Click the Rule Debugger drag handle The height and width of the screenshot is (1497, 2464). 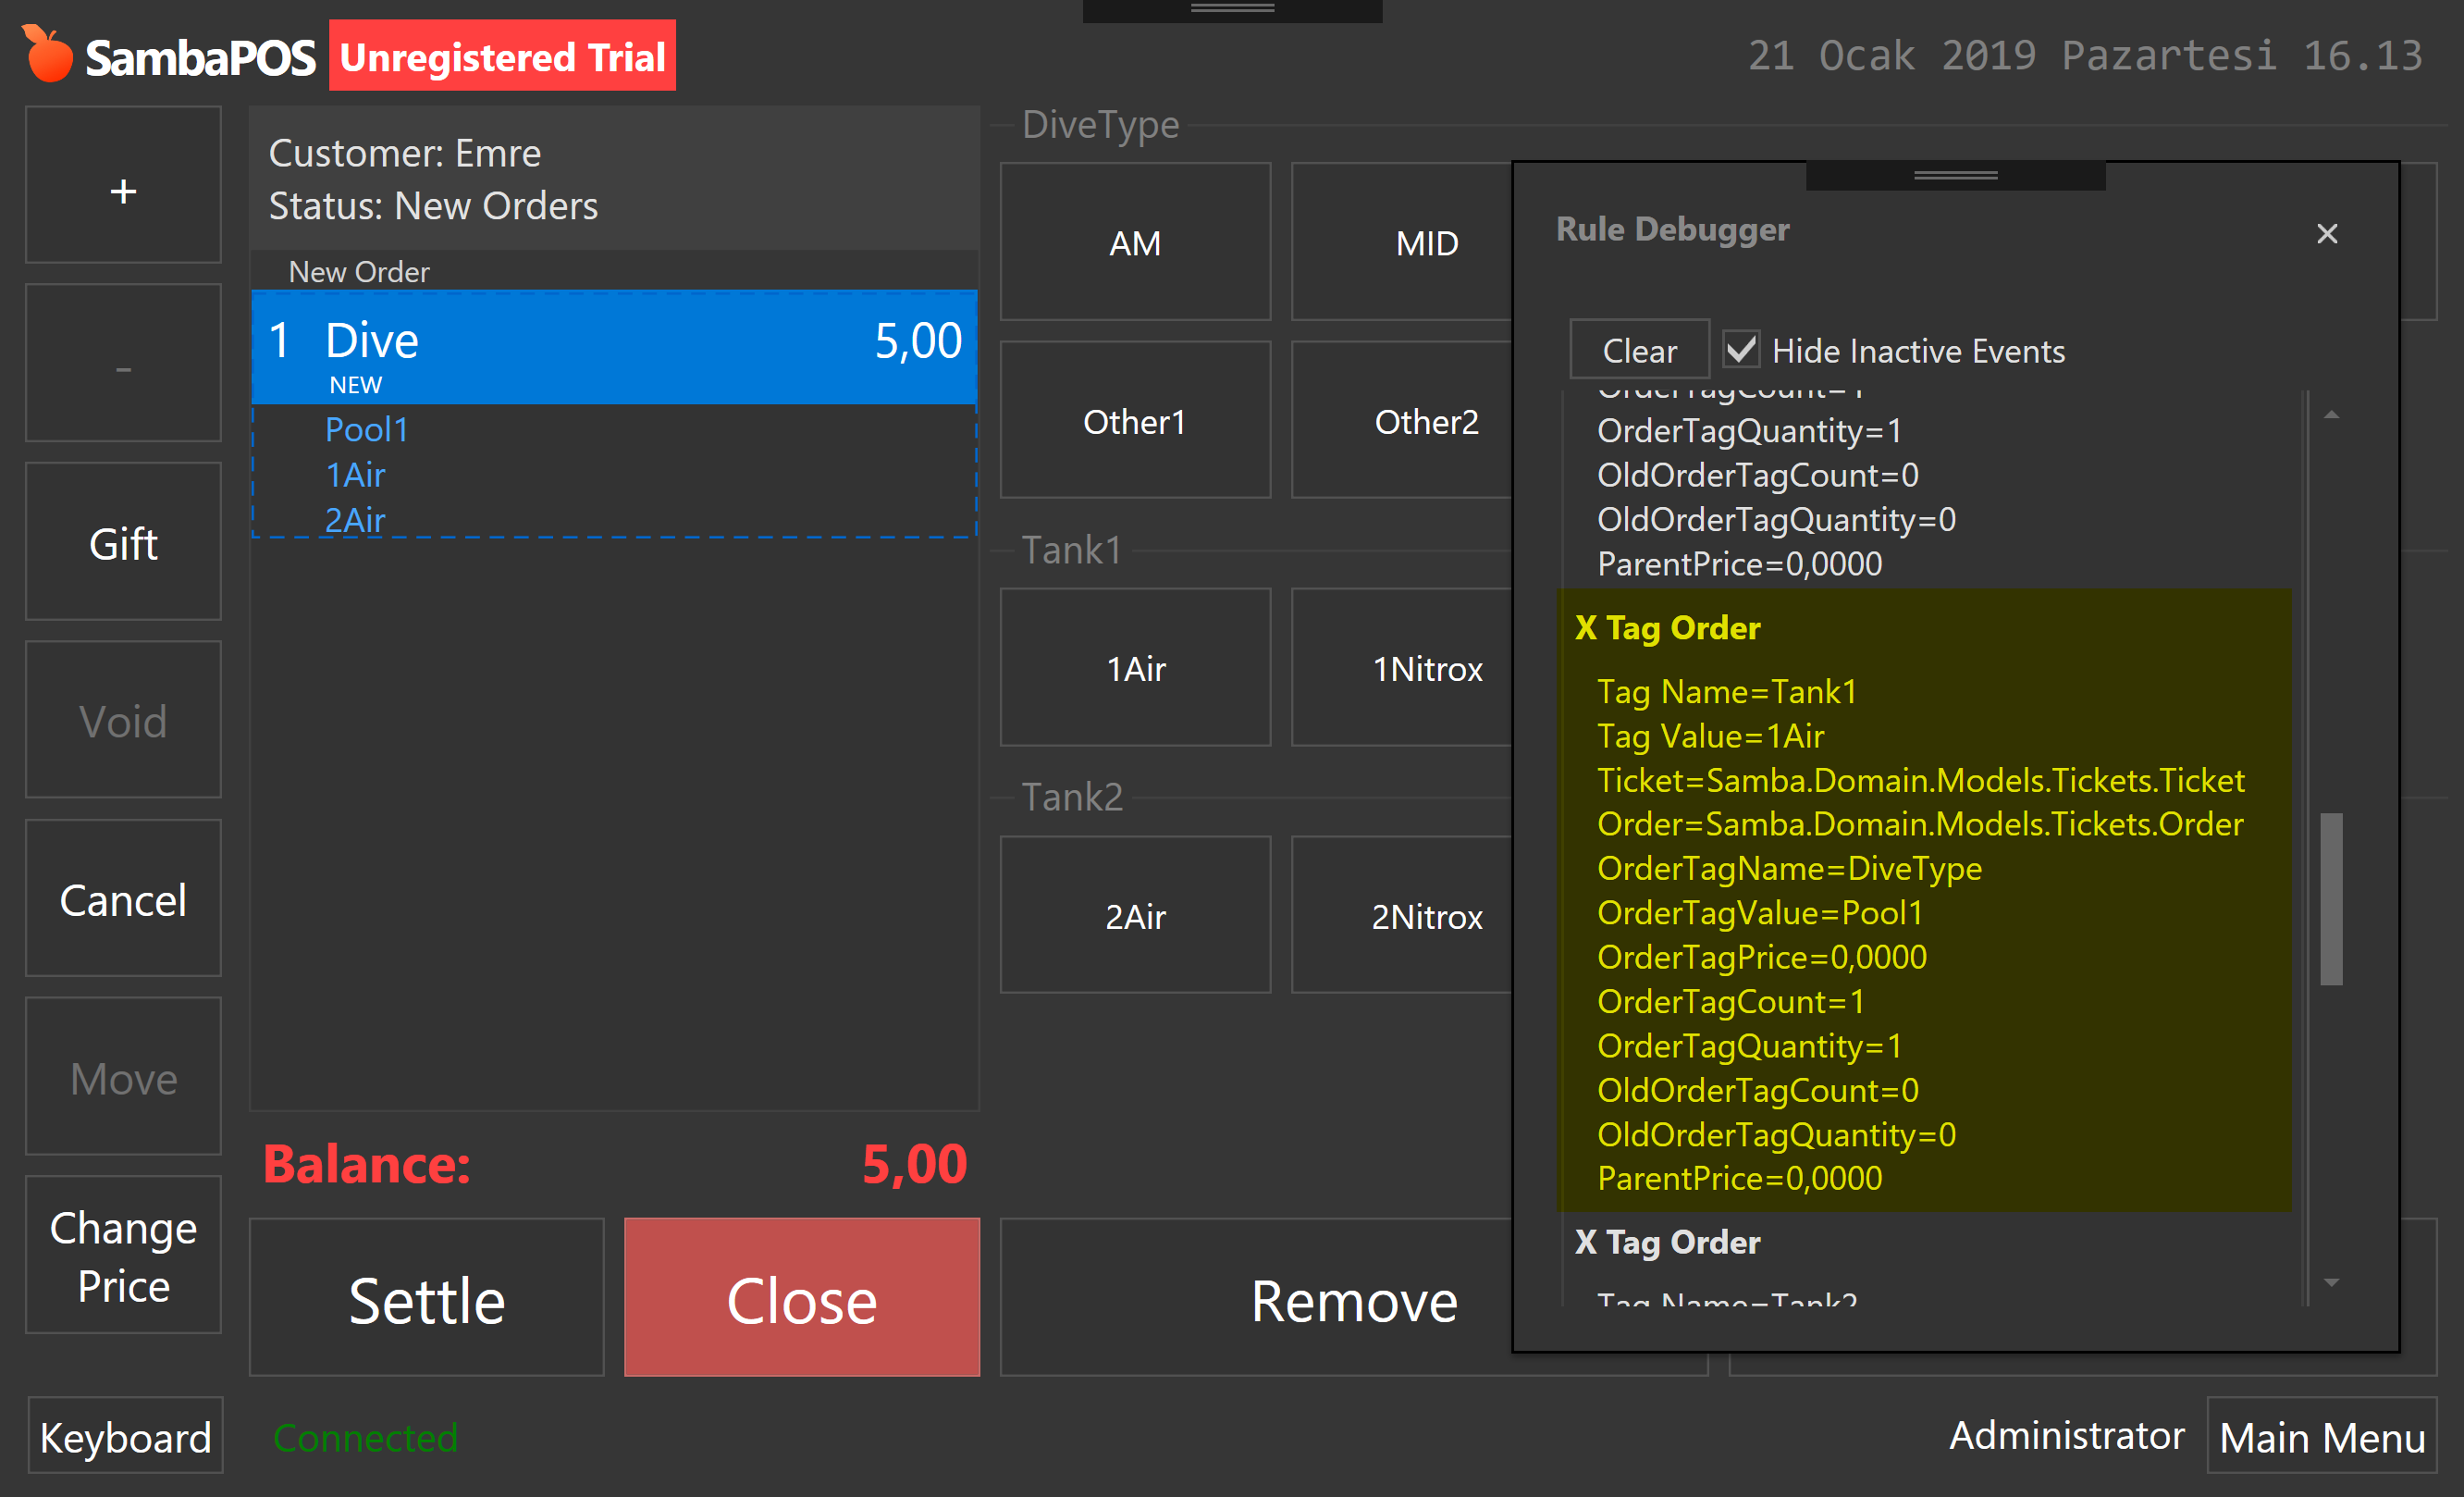click(1955, 176)
